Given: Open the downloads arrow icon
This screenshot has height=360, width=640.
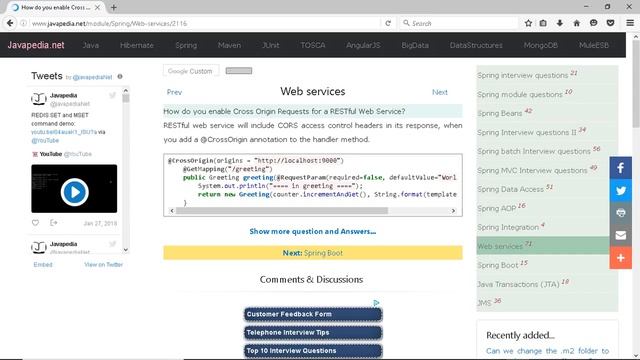Looking at the screenshot, I should (560, 23).
